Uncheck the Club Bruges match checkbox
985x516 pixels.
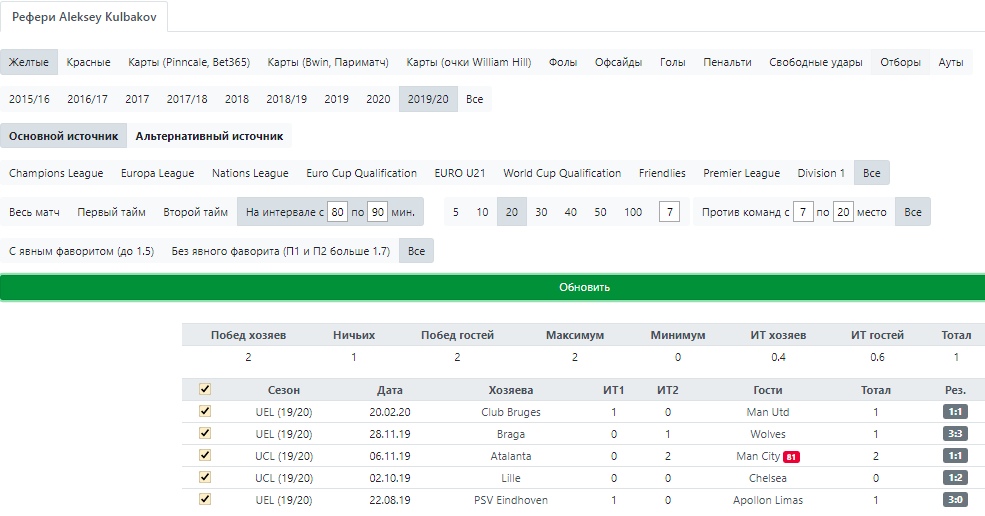pyautogui.click(x=205, y=411)
